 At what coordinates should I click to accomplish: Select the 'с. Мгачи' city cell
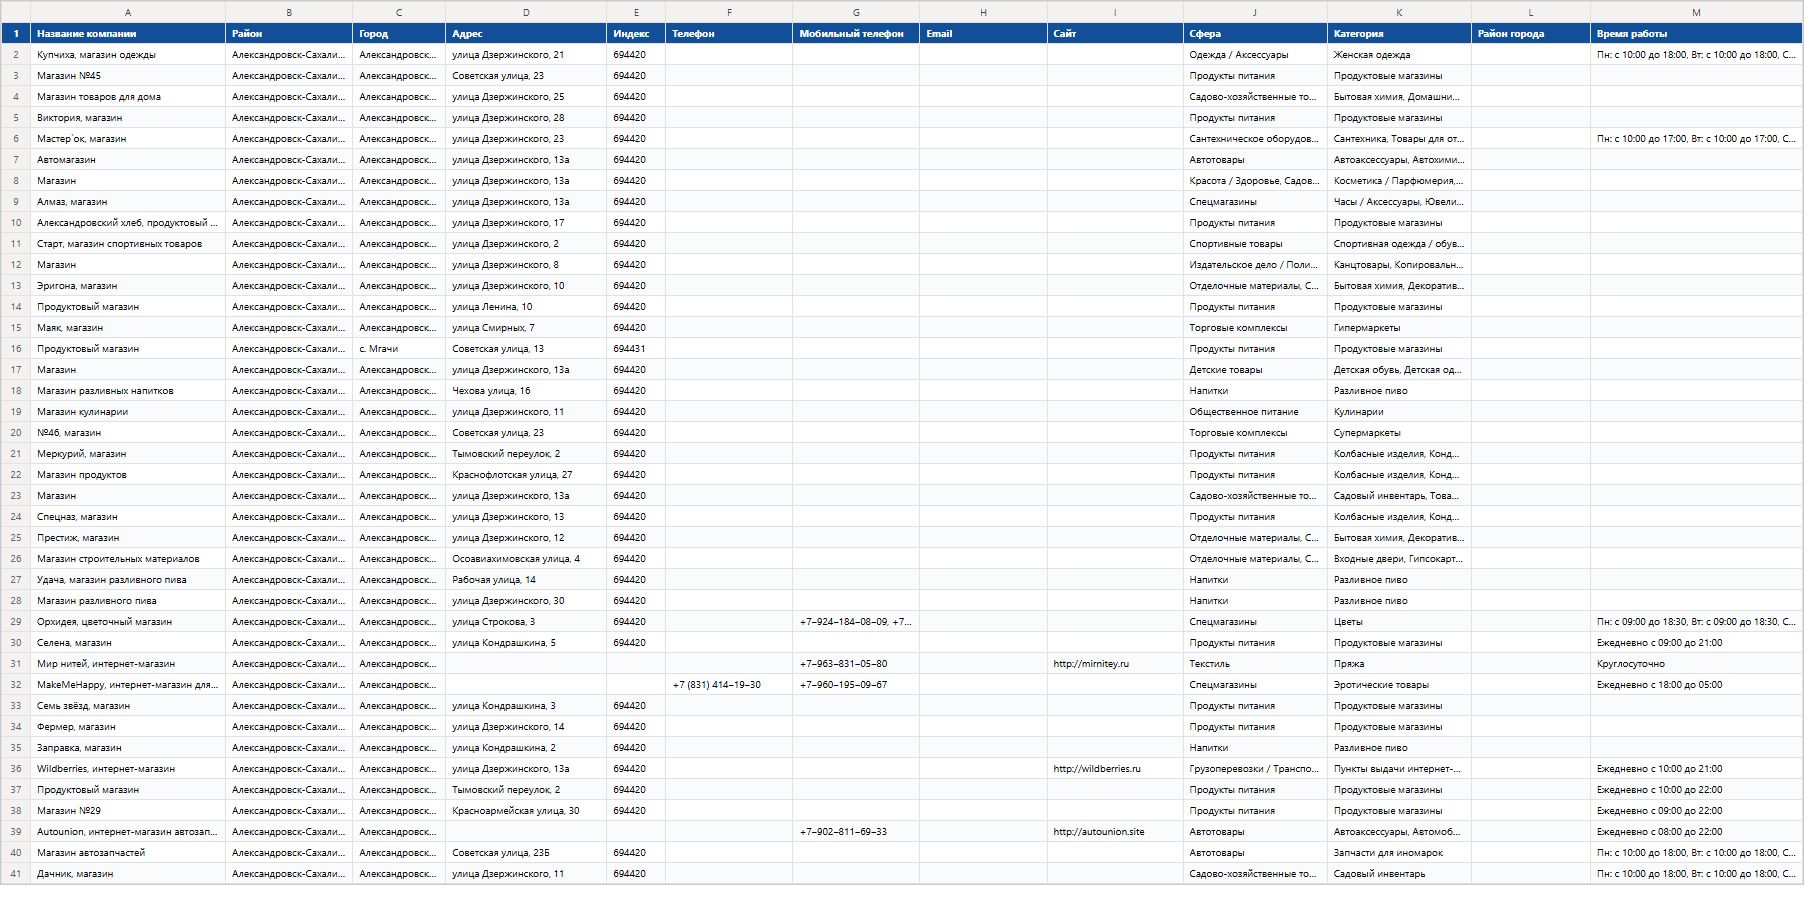pos(399,349)
